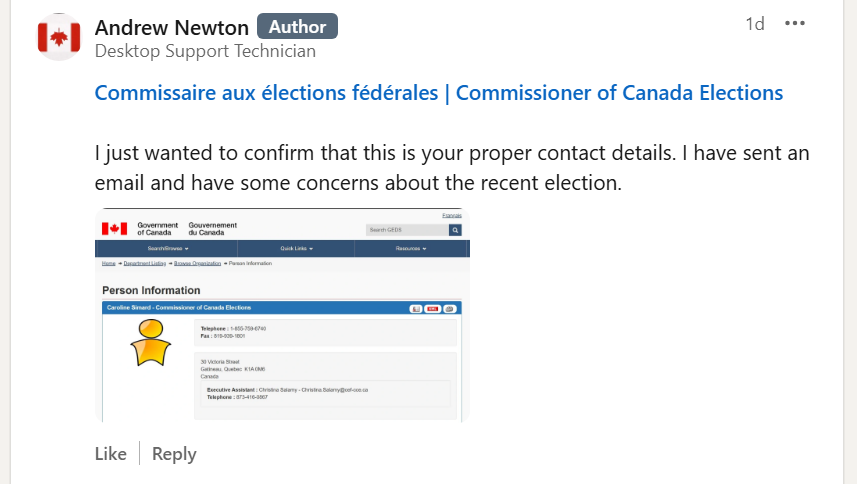Like Andrew Newton's comment
Viewport: 857px width, 484px height.
tap(110, 454)
